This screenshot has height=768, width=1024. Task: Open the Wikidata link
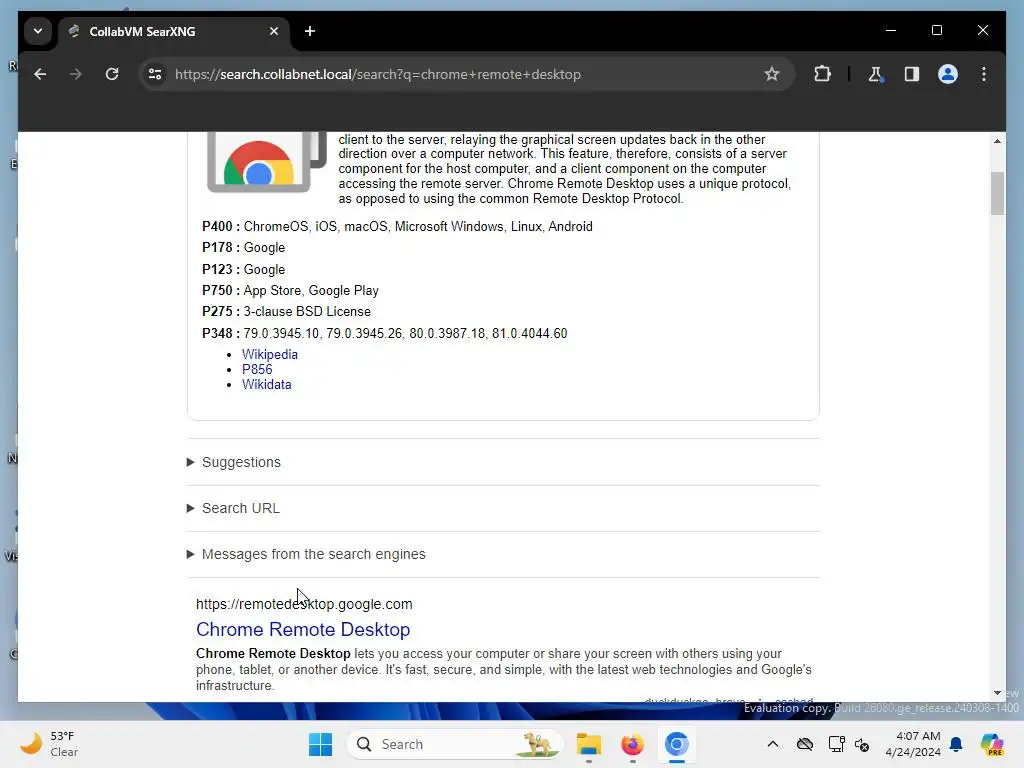click(x=266, y=385)
